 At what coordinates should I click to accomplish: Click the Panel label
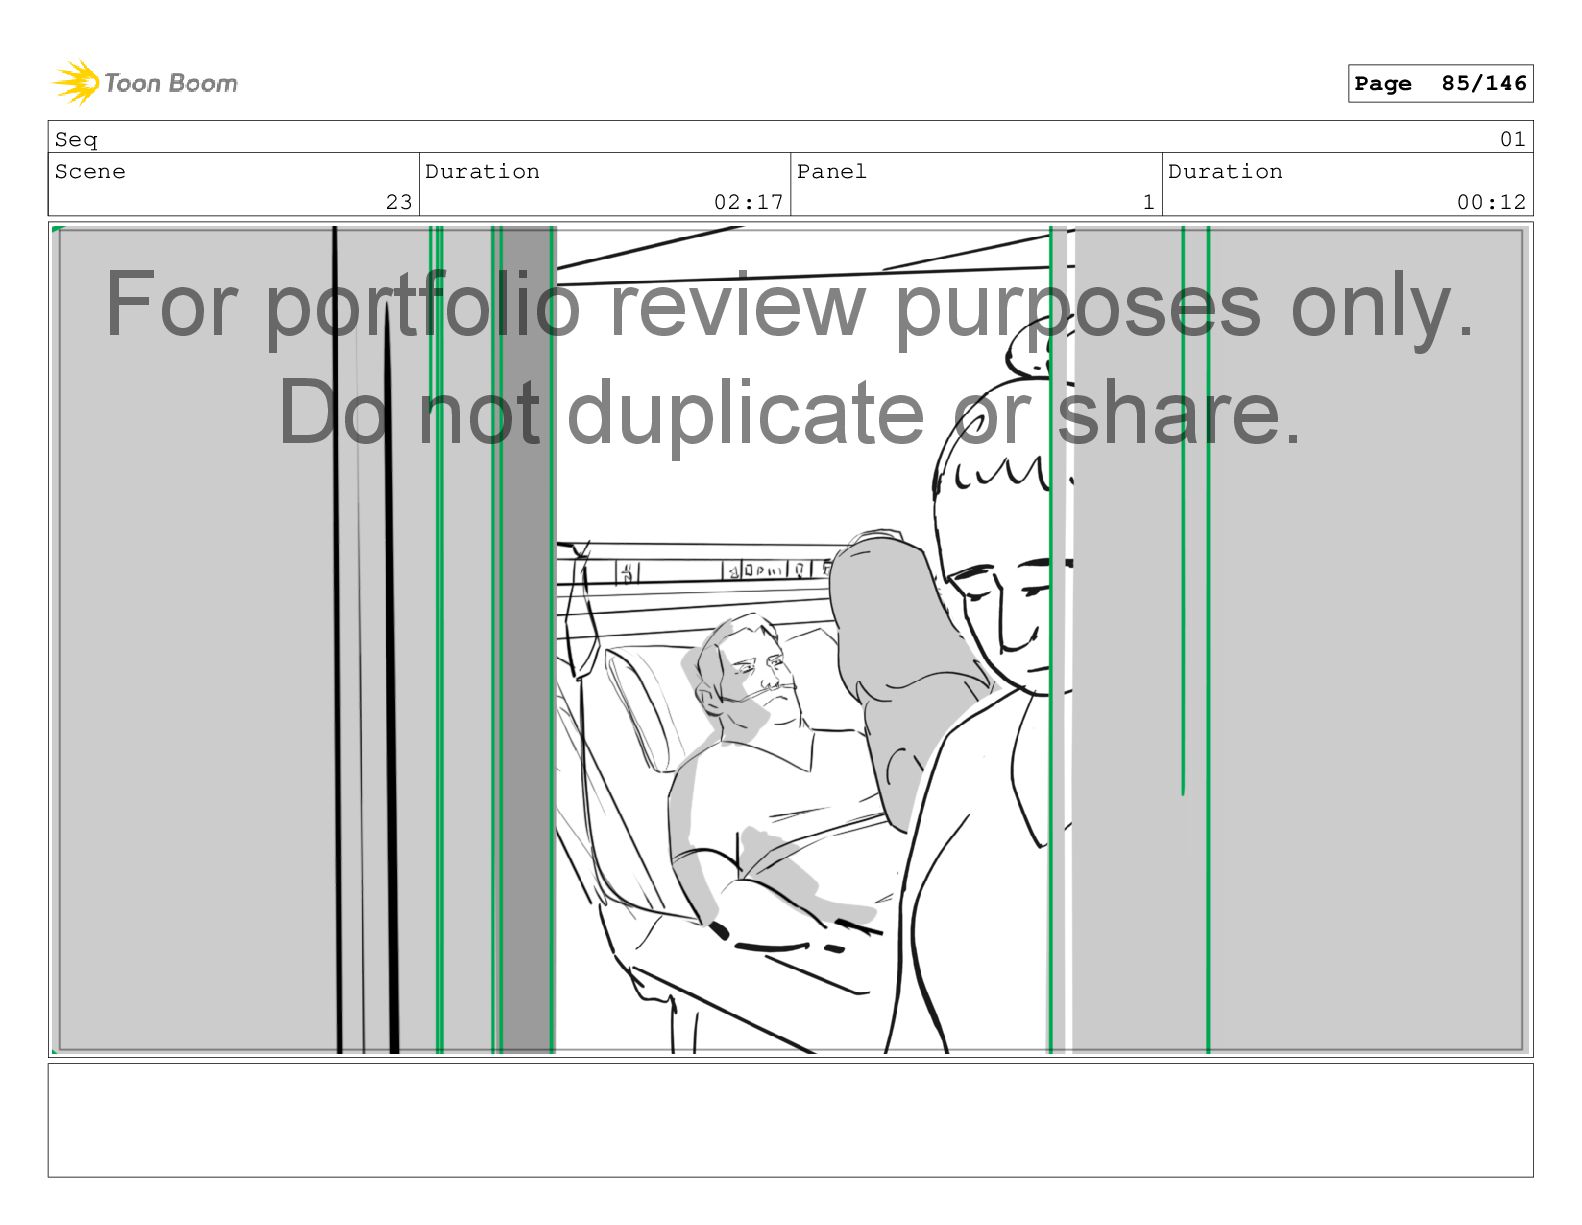[831, 171]
